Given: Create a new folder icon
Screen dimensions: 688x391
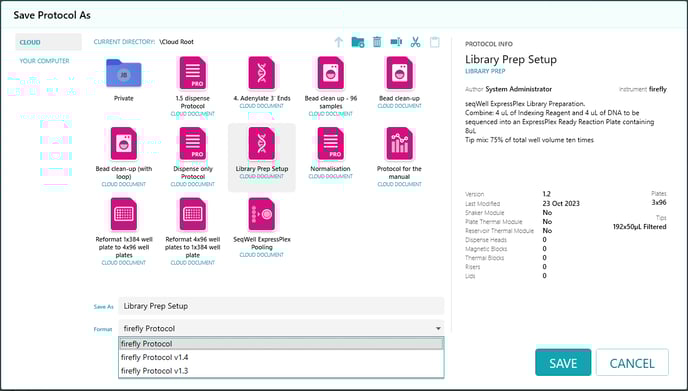Looking at the screenshot, I should [358, 42].
